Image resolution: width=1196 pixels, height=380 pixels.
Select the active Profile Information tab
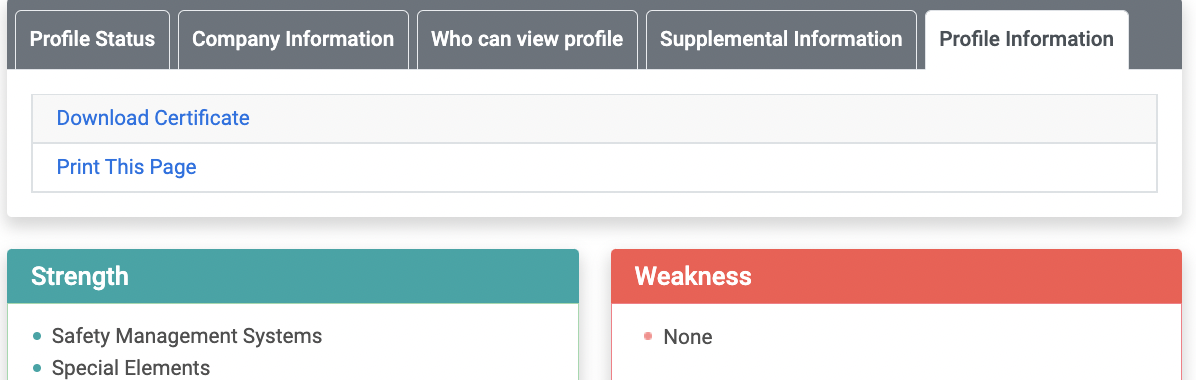coord(1027,40)
